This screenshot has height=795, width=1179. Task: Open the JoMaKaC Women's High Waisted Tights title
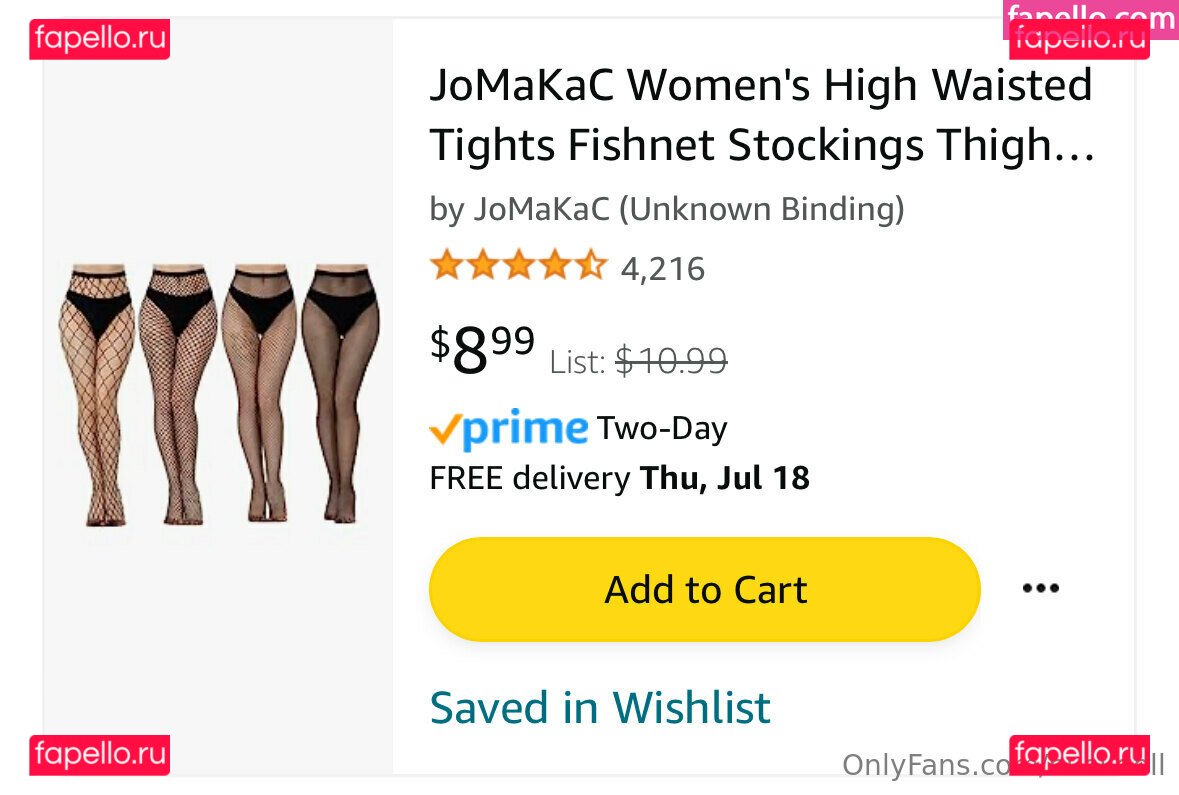(761, 115)
